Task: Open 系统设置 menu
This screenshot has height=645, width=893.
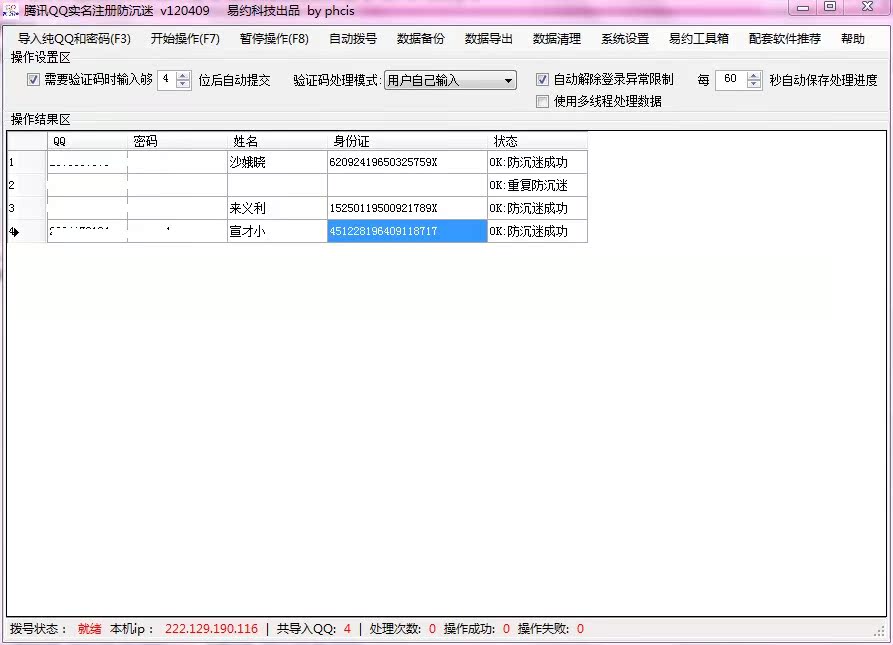Action: [x=625, y=39]
